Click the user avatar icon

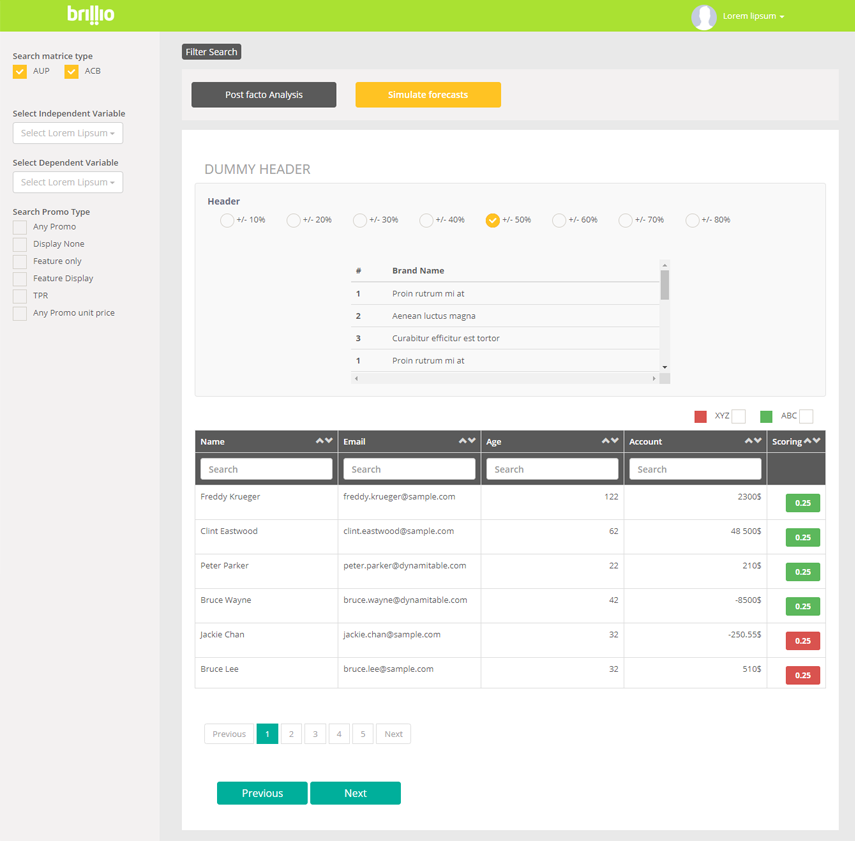[704, 17]
